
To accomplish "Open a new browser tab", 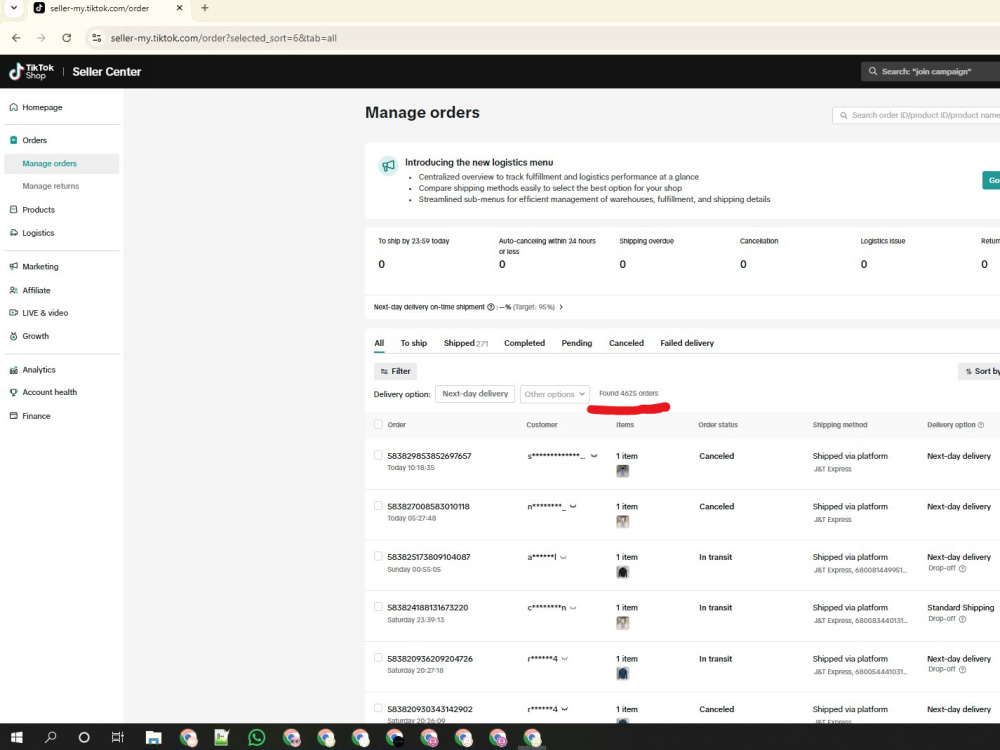I will pyautogui.click(x=205, y=8).
